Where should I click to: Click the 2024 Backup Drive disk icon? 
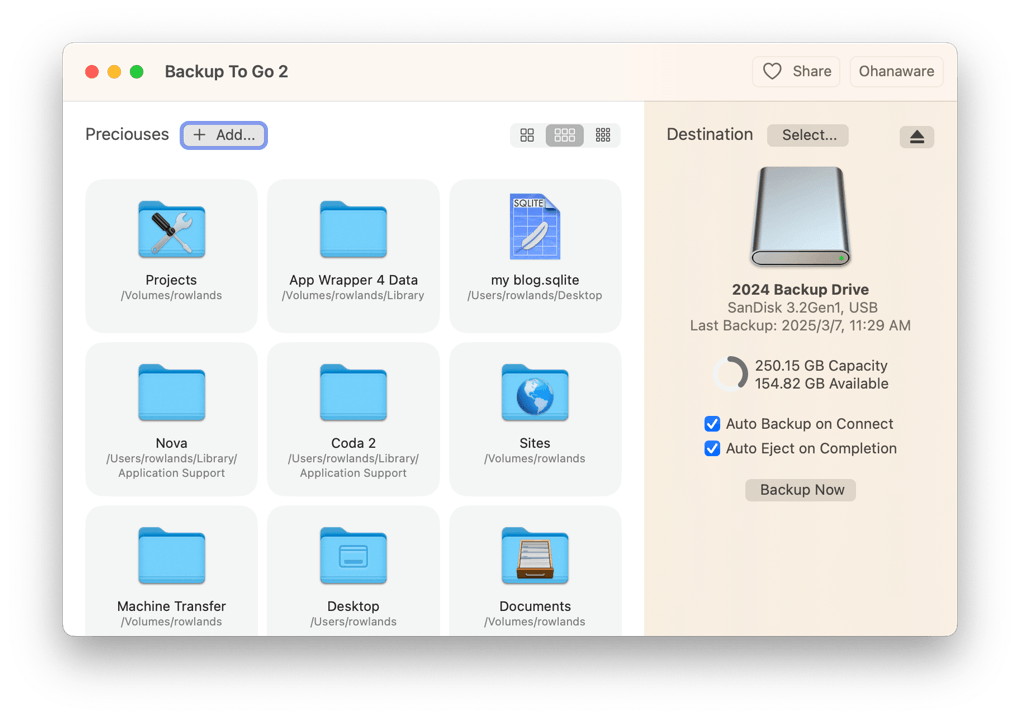(800, 217)
